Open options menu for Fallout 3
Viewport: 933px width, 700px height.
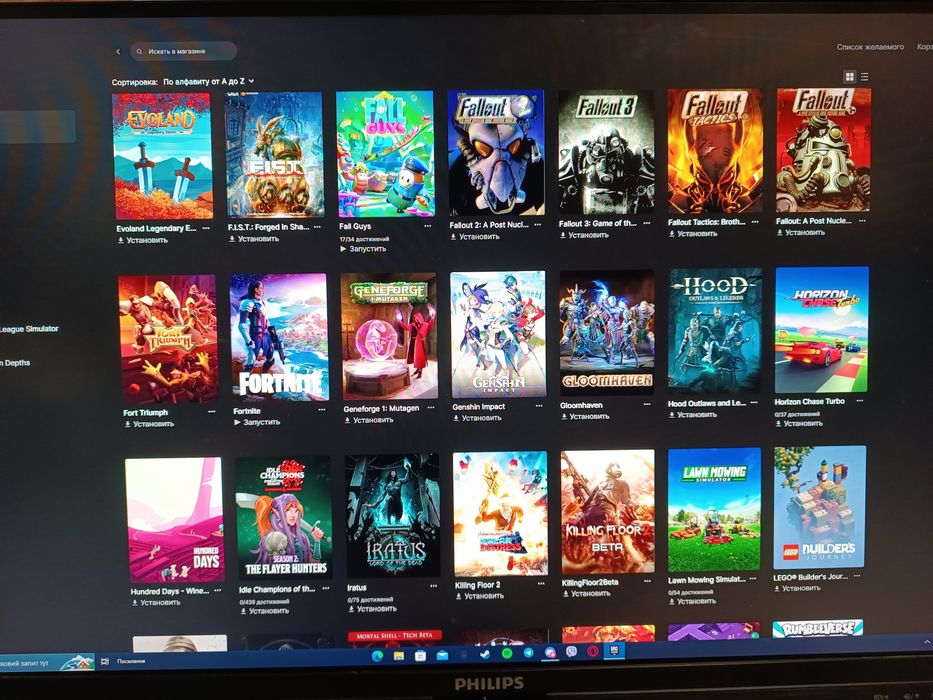coord(646,223)
